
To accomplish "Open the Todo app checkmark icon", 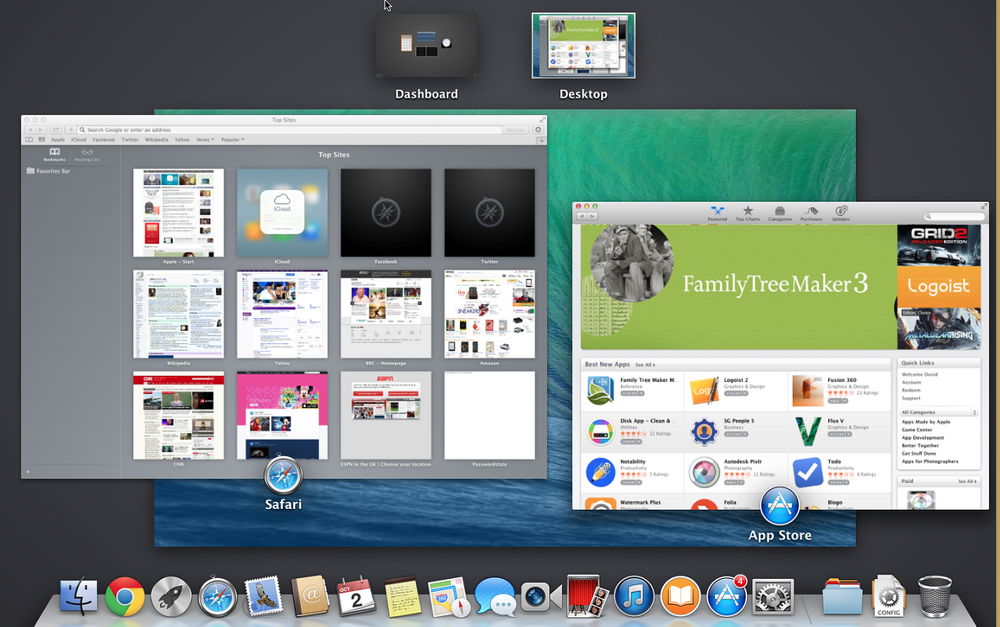I will click(807, 473).
